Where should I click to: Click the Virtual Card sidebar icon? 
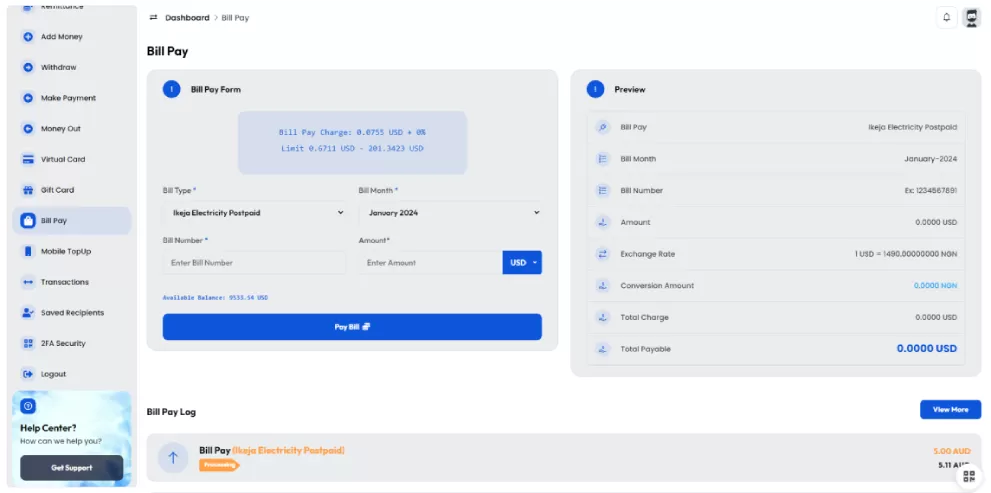28,159
